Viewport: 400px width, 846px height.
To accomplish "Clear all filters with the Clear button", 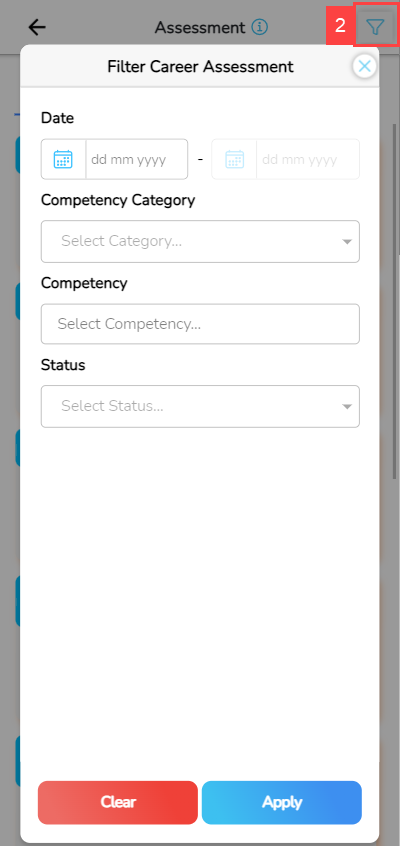I will pyautogui.click(x=118, y=802).
